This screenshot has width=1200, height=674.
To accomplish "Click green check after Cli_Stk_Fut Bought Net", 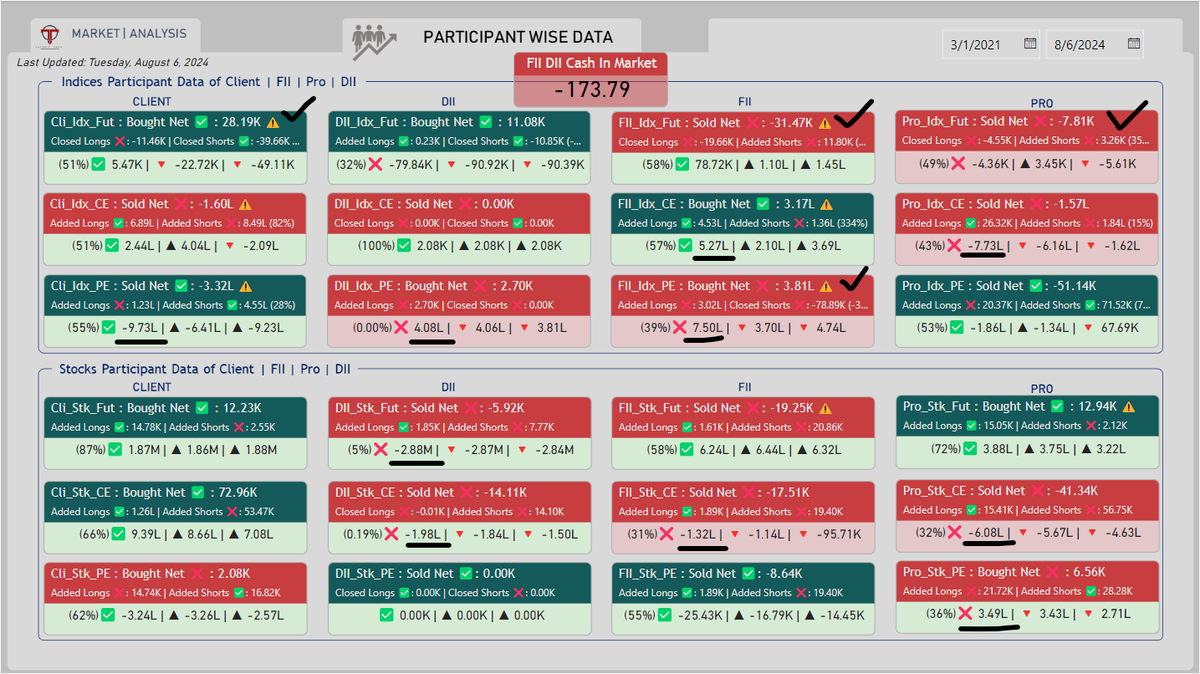I will pos(203,408).
